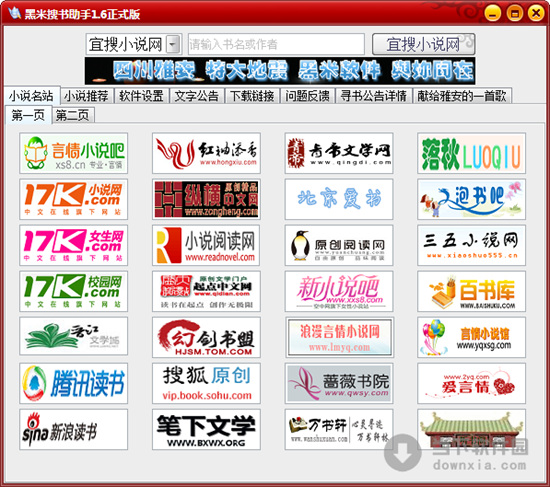Open the 北京爱书 logo
Screen dimensions: 550x487
339,199
